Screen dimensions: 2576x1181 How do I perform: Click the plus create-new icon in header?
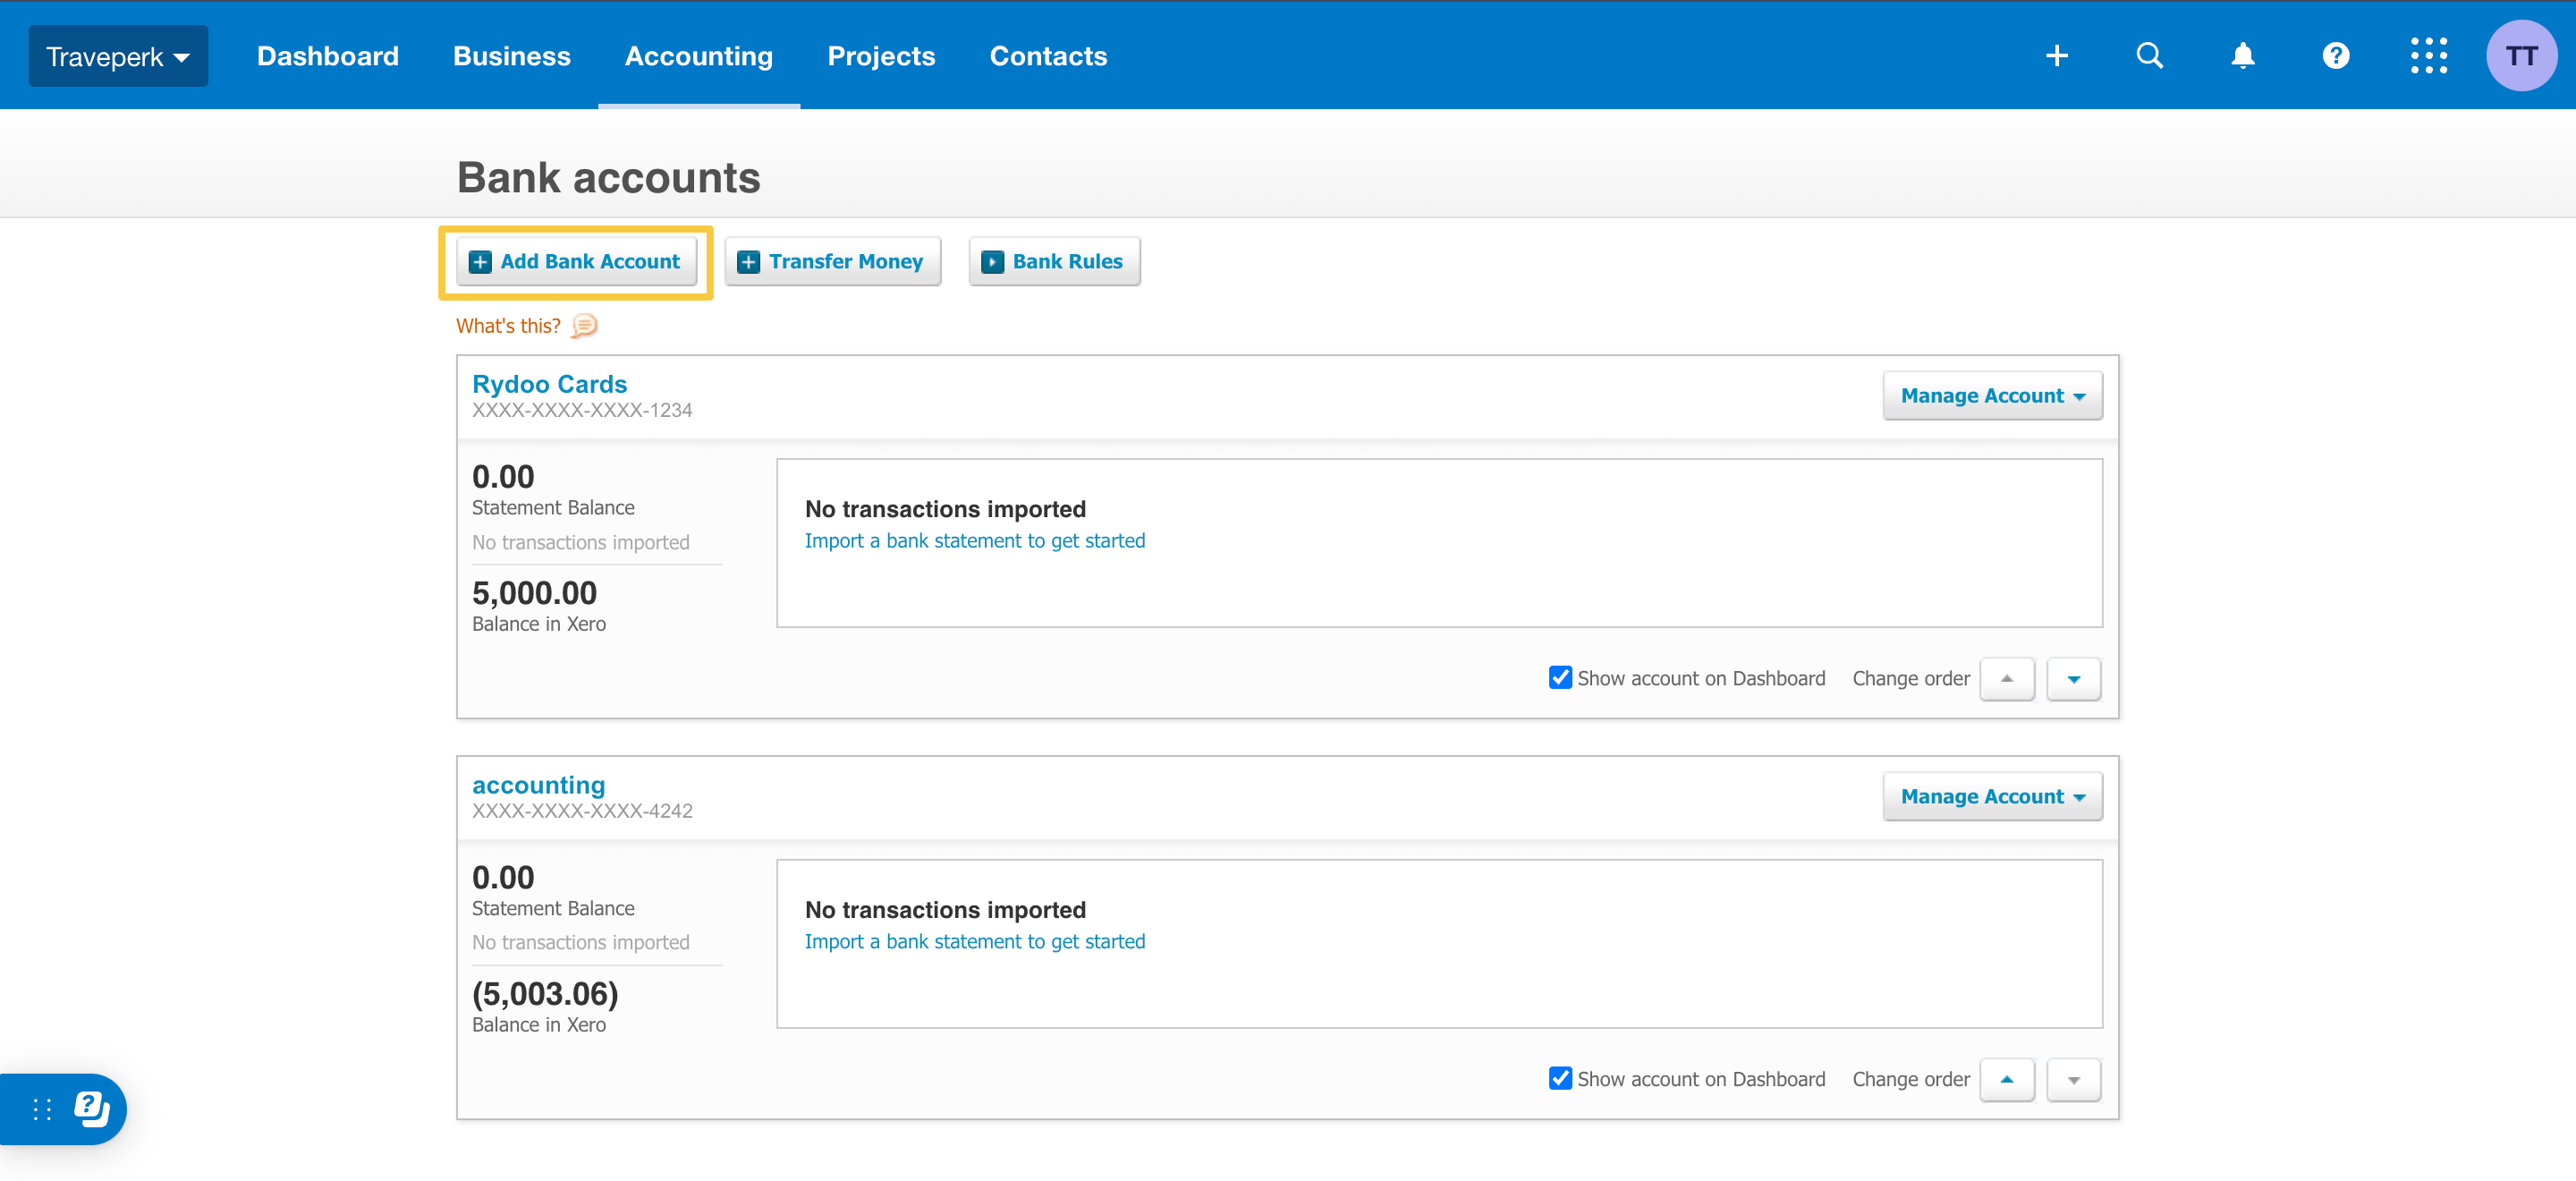2056,56
